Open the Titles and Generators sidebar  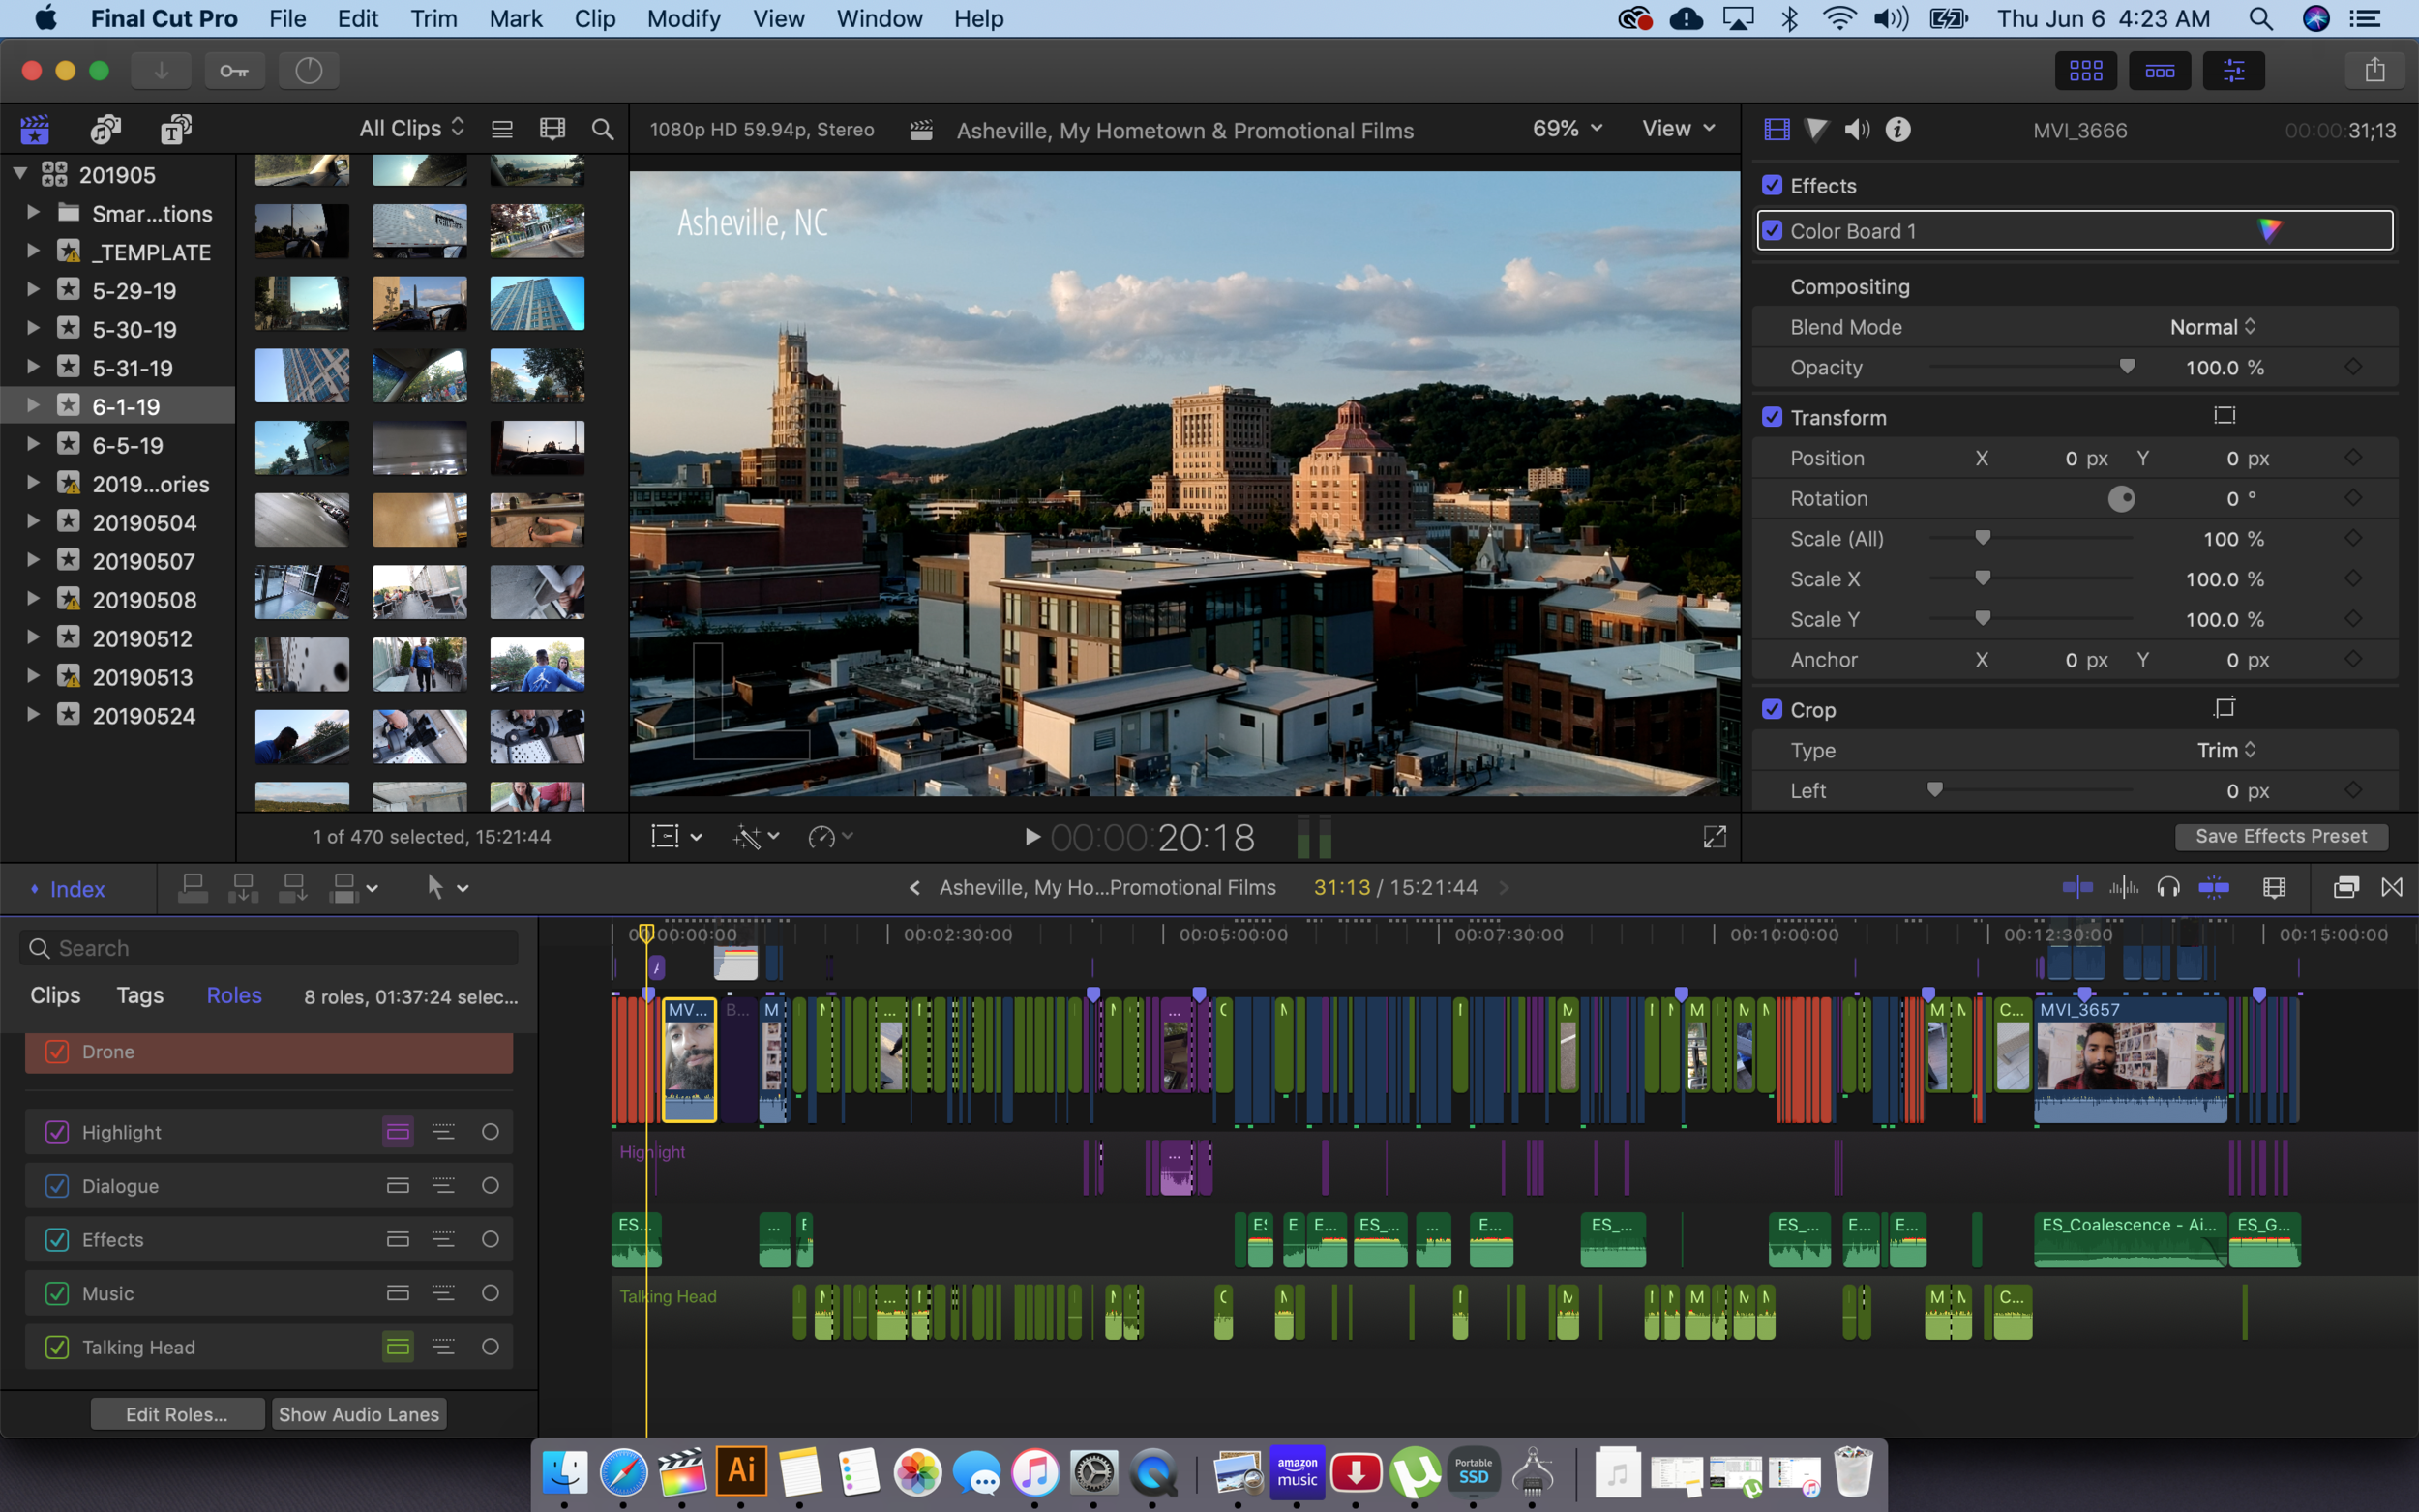[176, 129]
